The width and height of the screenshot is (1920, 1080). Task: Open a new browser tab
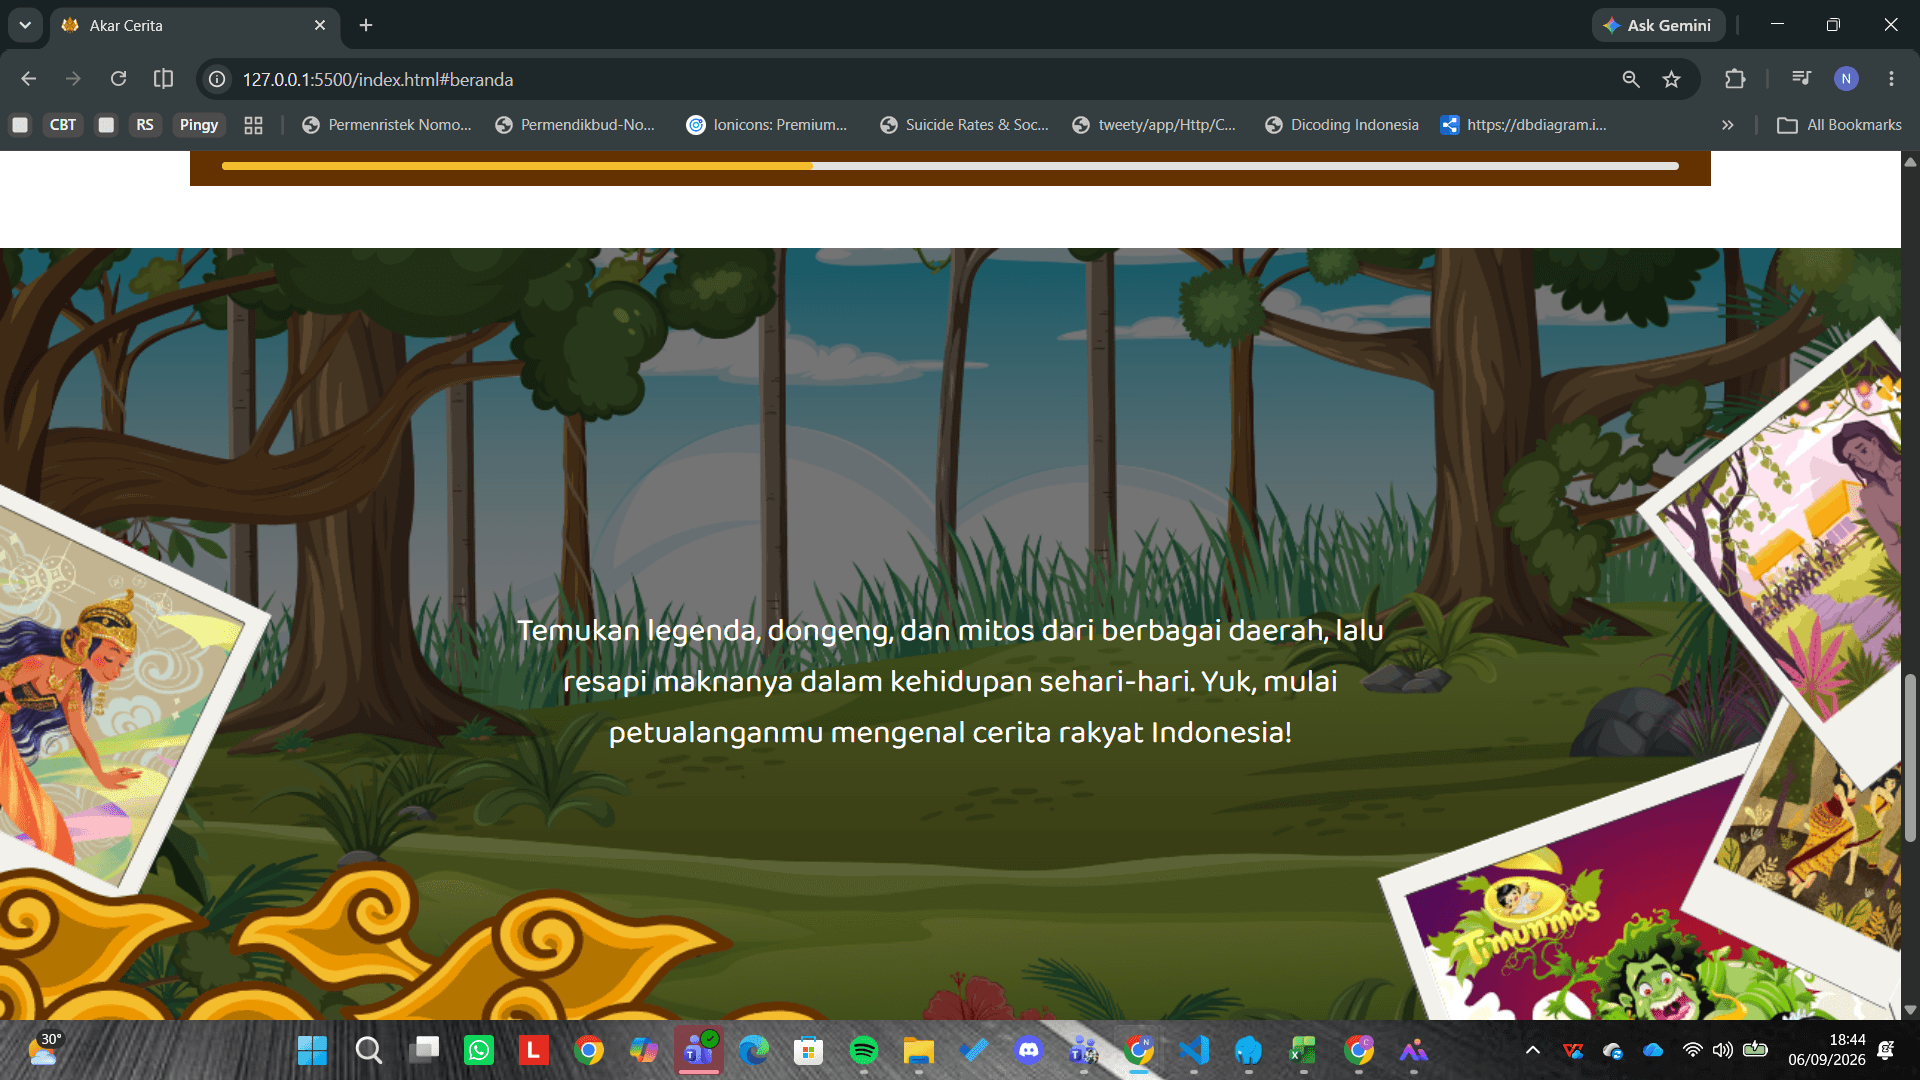pos(366,25)
